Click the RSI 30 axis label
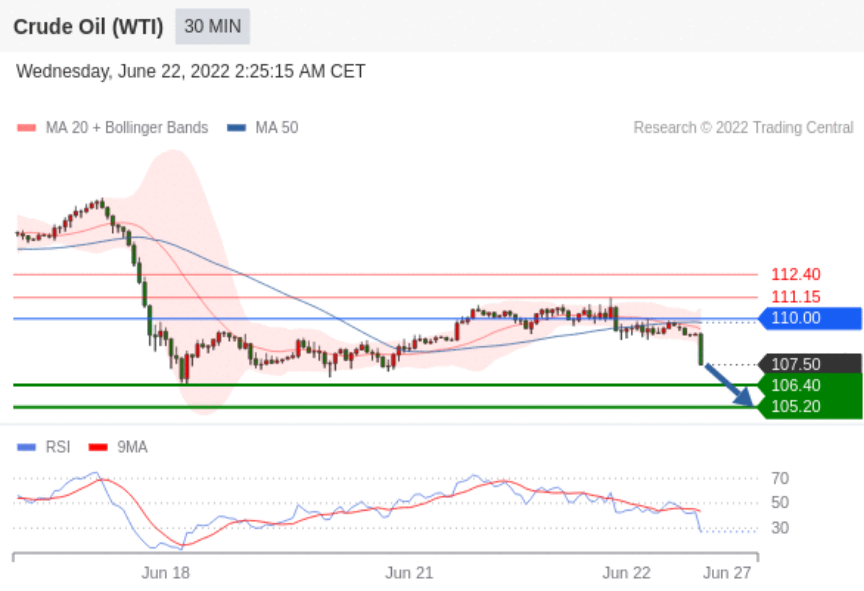Image resolution: width=864 pixels, height=591 pixels. click(780, 528)
